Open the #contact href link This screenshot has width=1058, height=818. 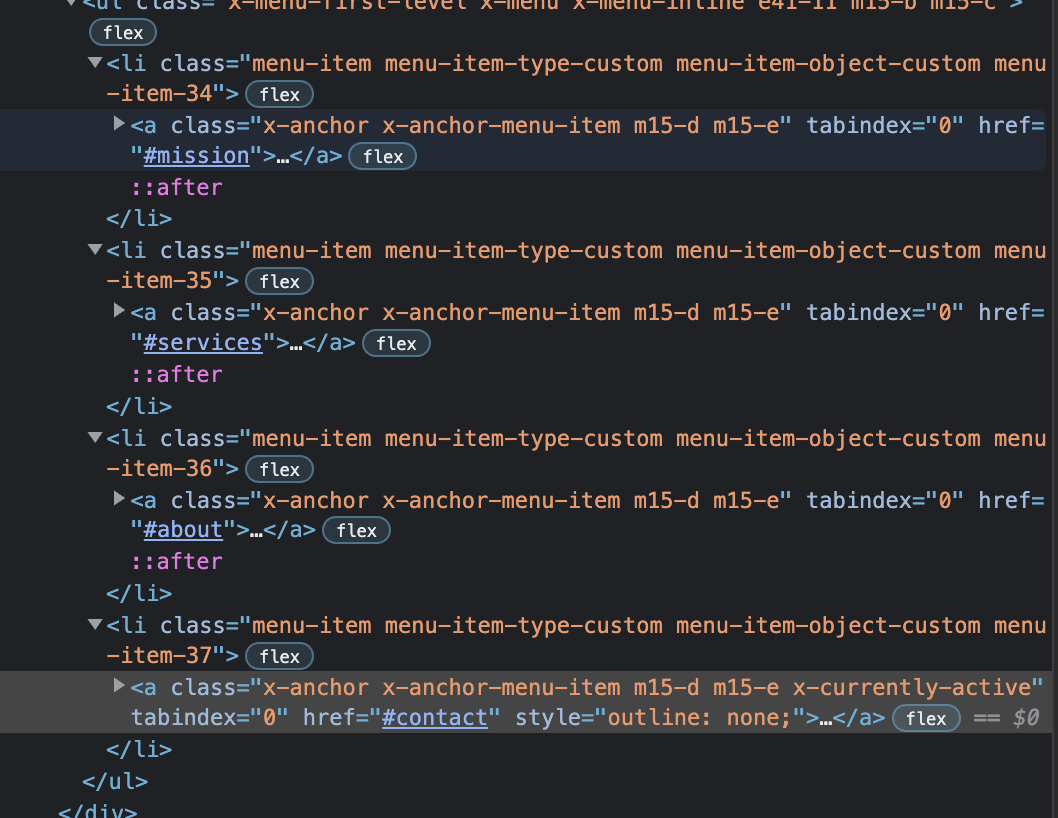pyautogui.click(x=434, y=718)
